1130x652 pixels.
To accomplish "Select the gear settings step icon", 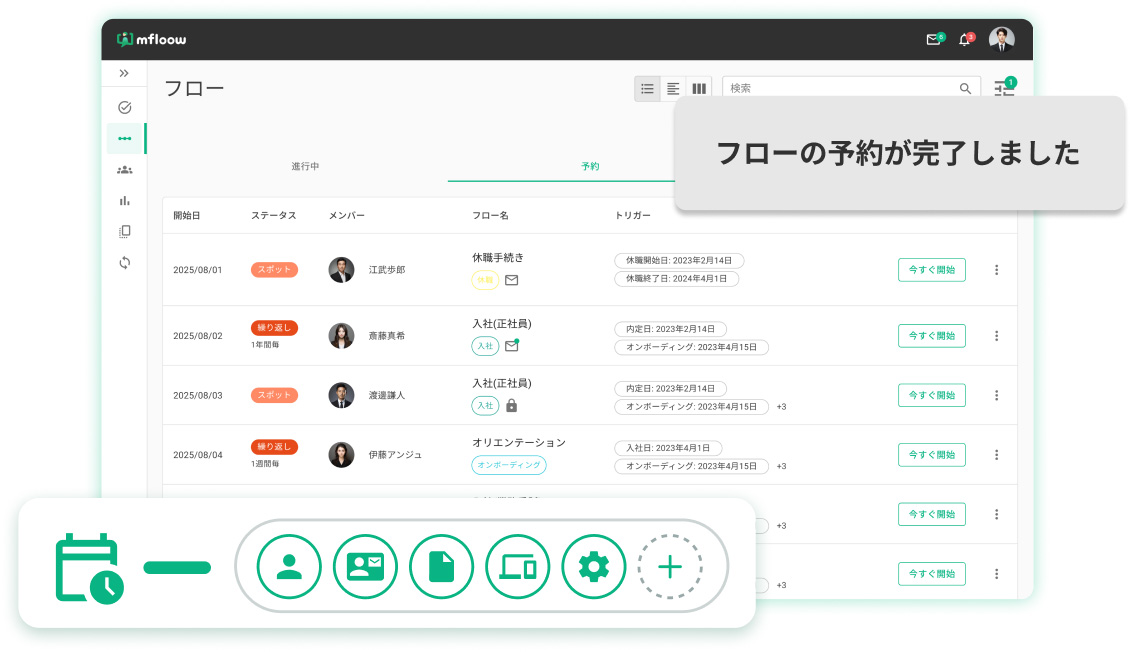I will click(x=594, y=566).
